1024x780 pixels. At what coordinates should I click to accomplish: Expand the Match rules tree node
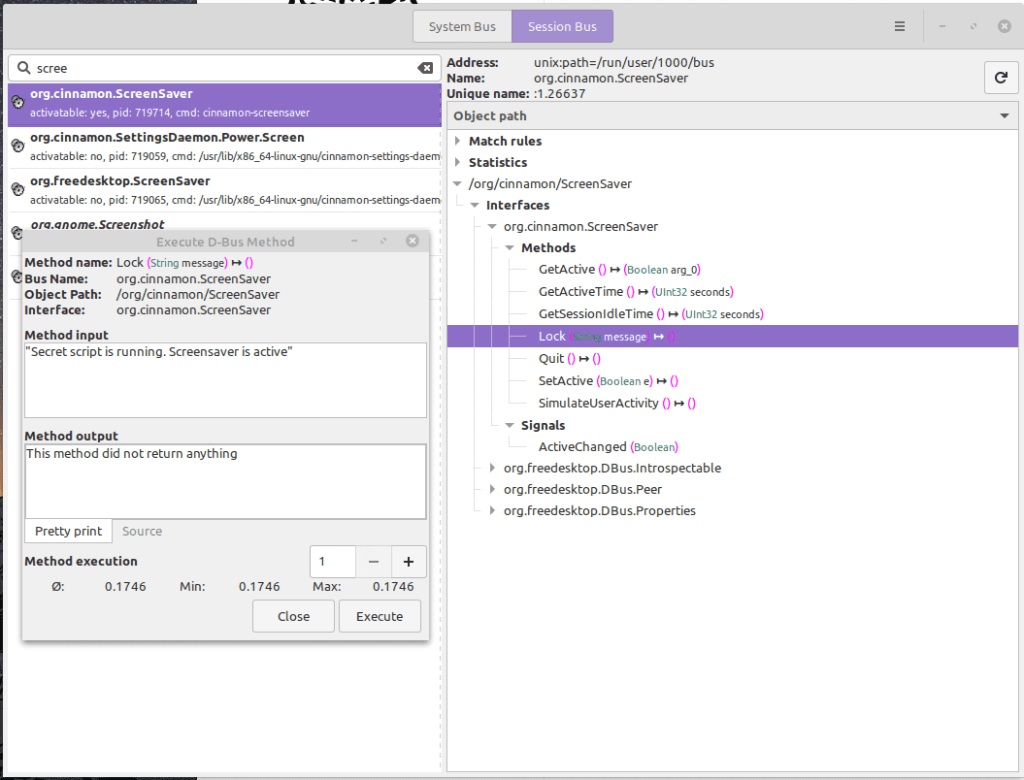pos(458,141)
